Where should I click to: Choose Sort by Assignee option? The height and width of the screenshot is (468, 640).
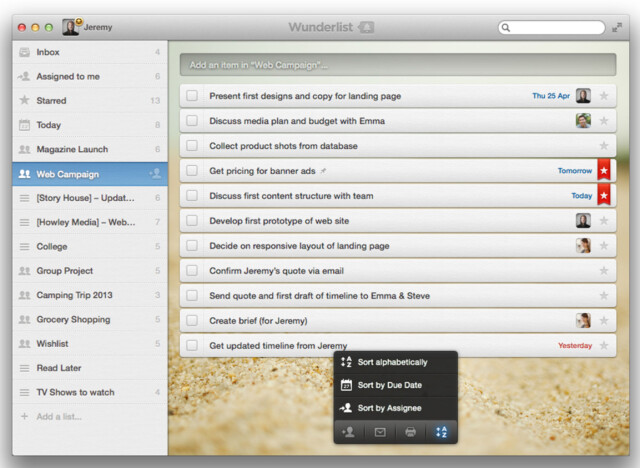click(x=396, y=408)
